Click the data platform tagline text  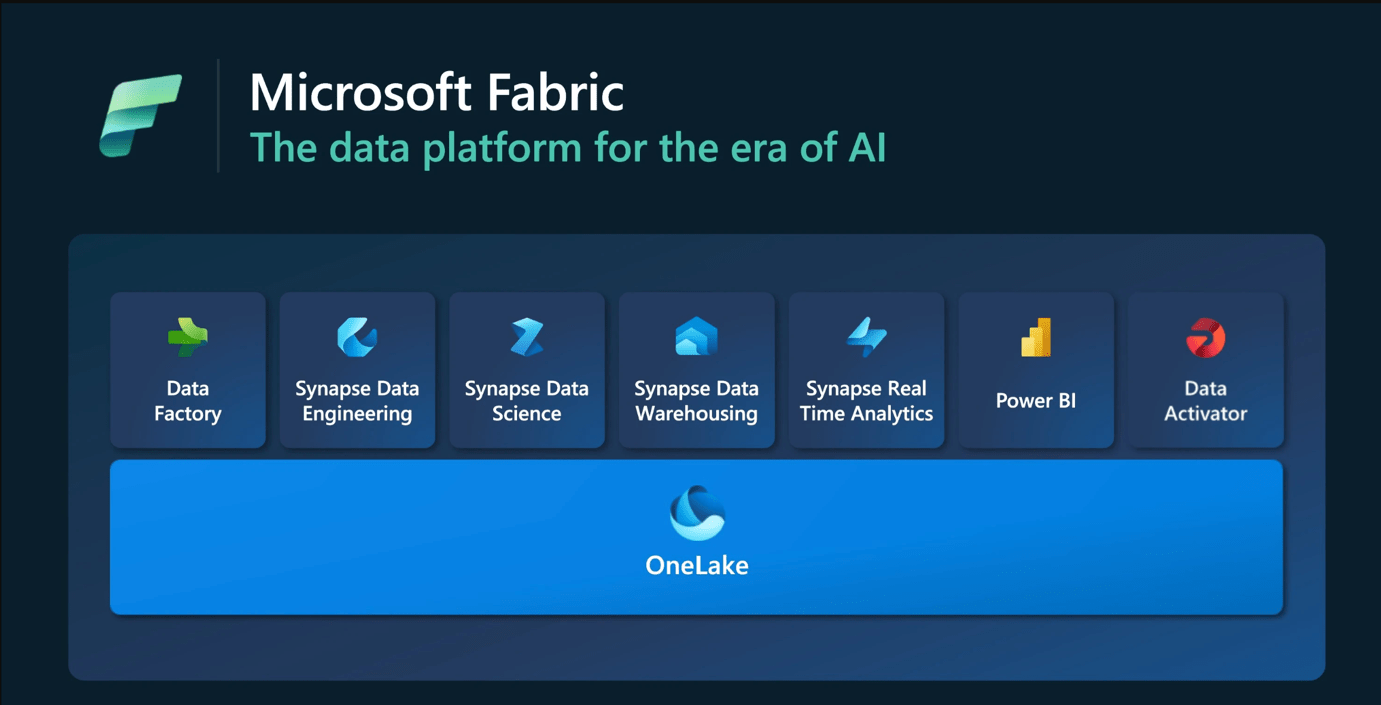(x=567, y=148)
